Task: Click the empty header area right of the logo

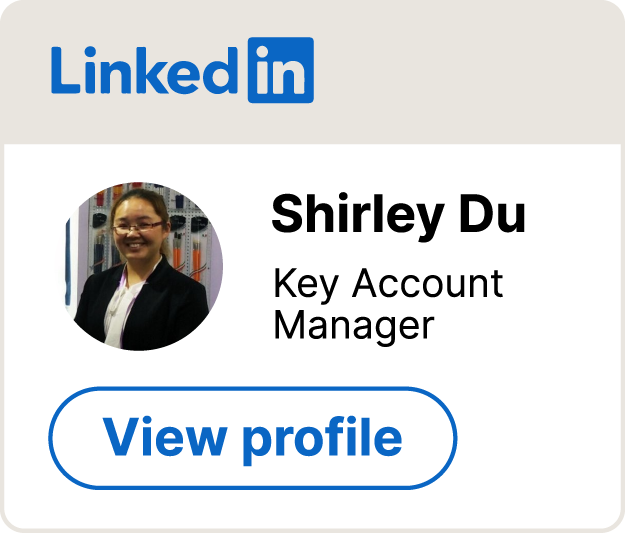Action: [470, 70]
